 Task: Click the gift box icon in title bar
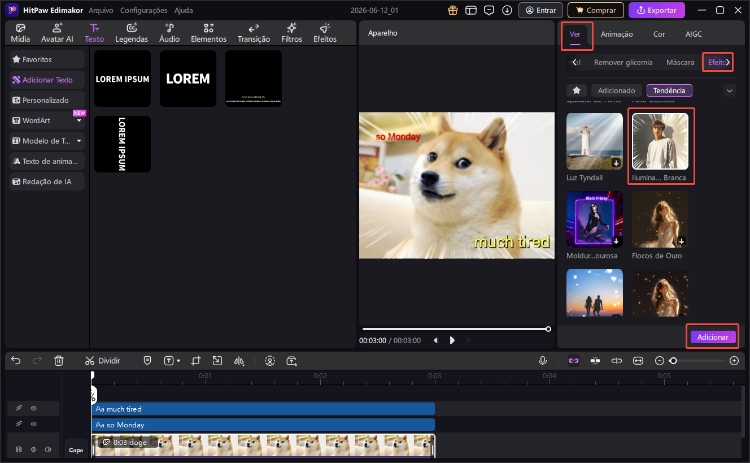[452, 10]
